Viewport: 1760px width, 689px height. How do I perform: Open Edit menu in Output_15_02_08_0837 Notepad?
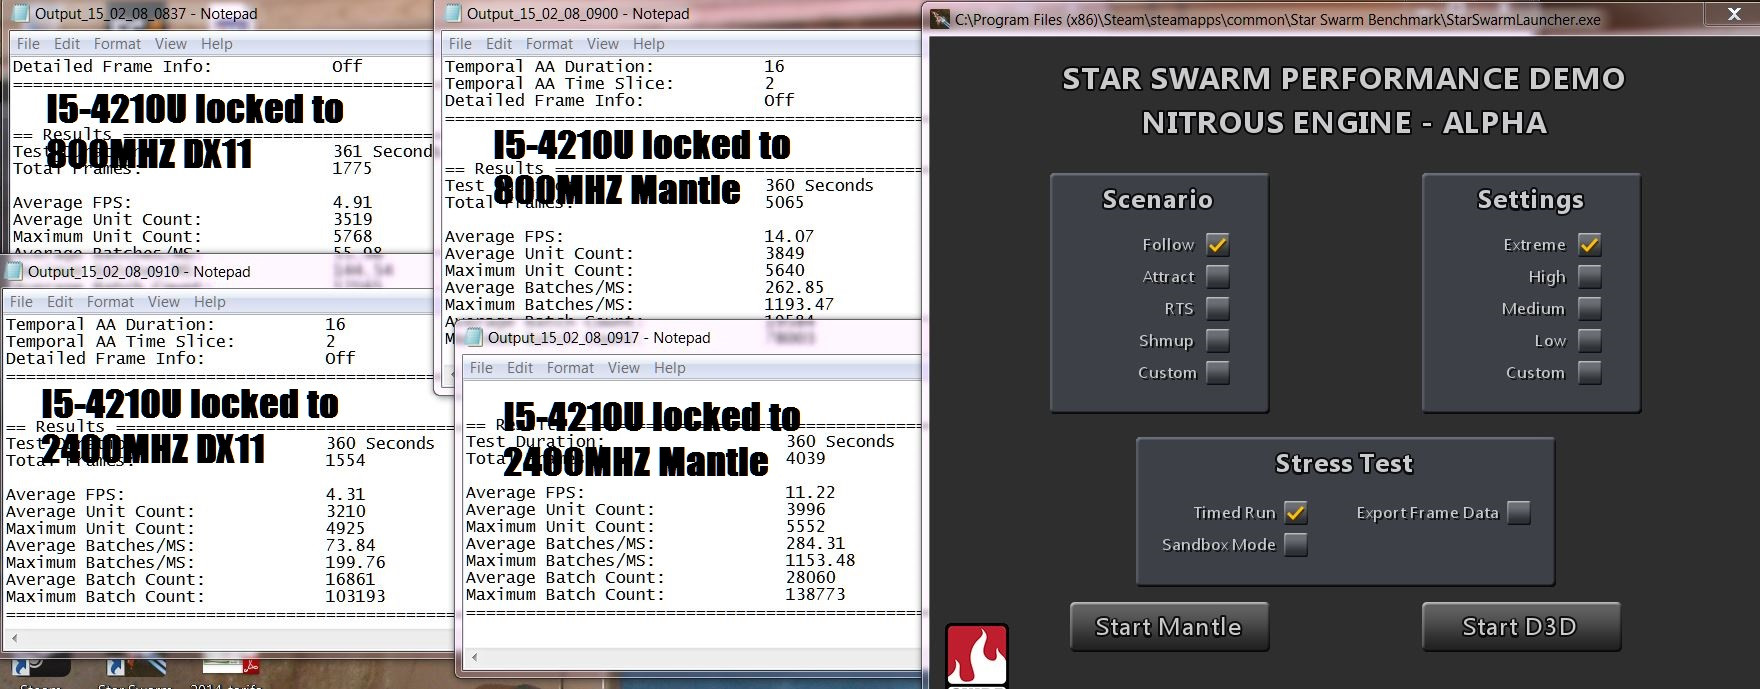click(x=67, y=44)
